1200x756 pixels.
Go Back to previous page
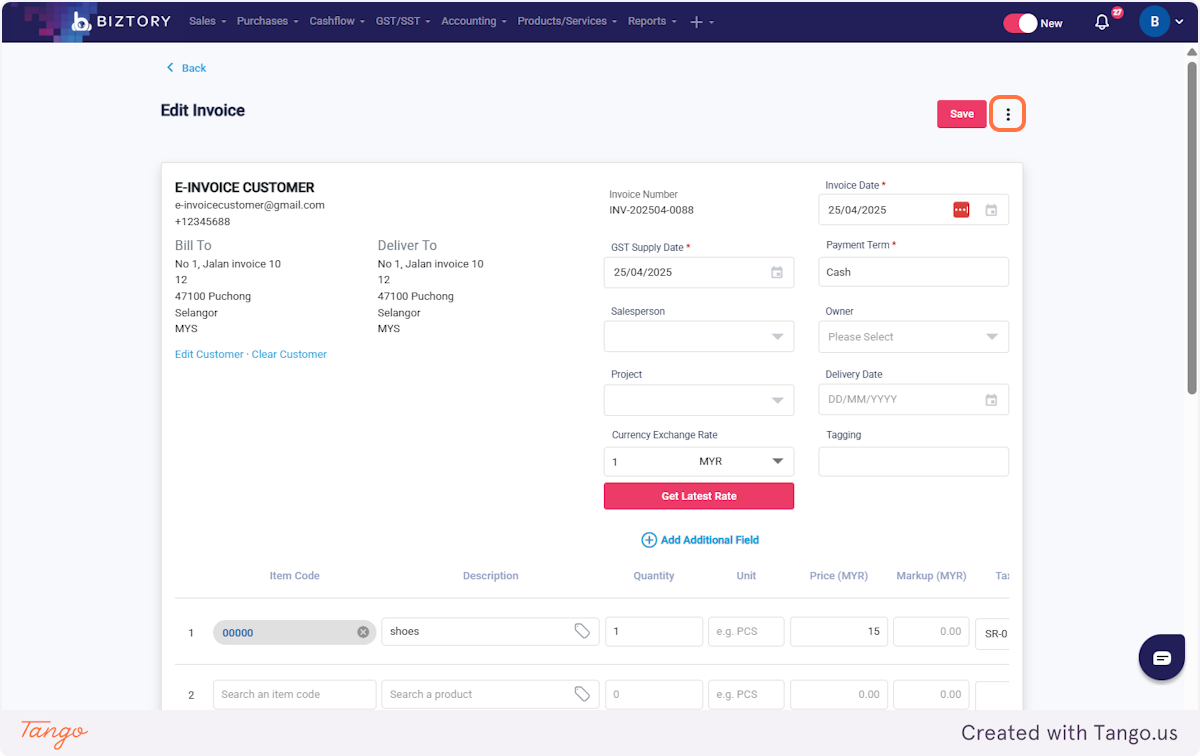coord(186,68)
